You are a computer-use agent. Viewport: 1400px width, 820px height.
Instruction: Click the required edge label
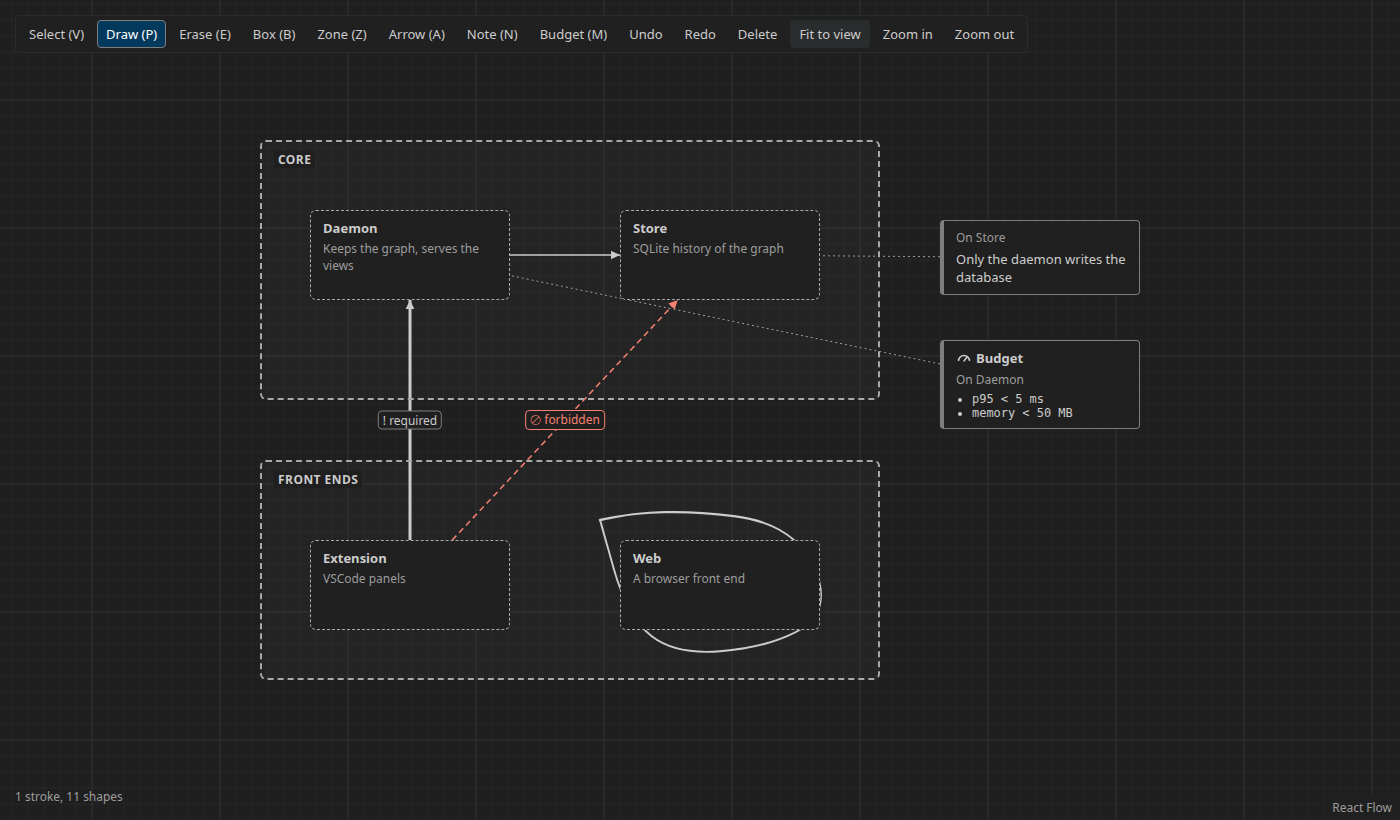410,420
